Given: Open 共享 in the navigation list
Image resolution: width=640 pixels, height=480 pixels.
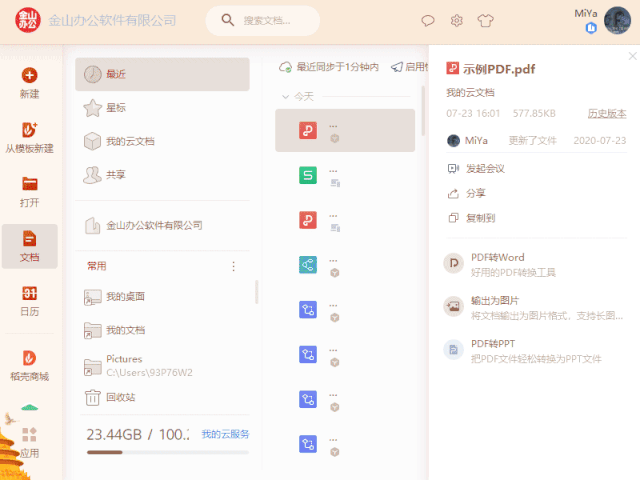Looking at the screenshot, I should (162, 175).
